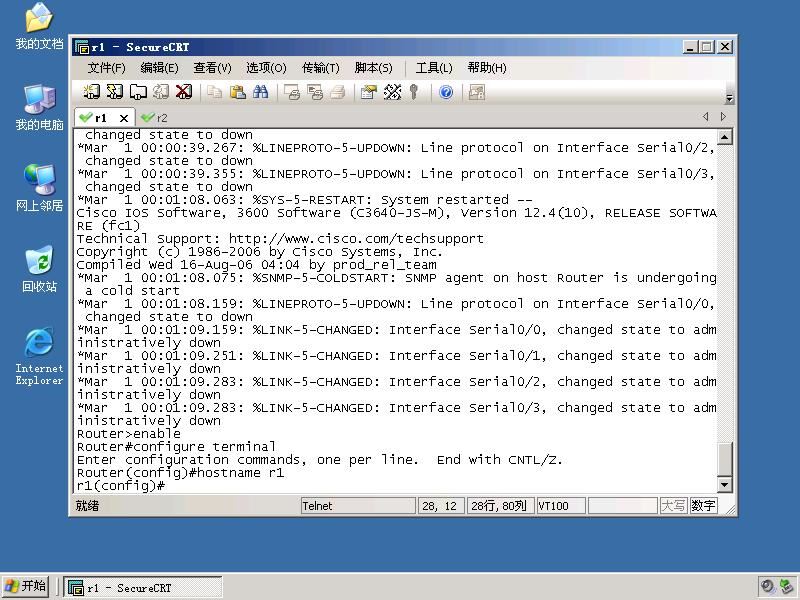Switch to the r2 session tab

coord(155,118)
